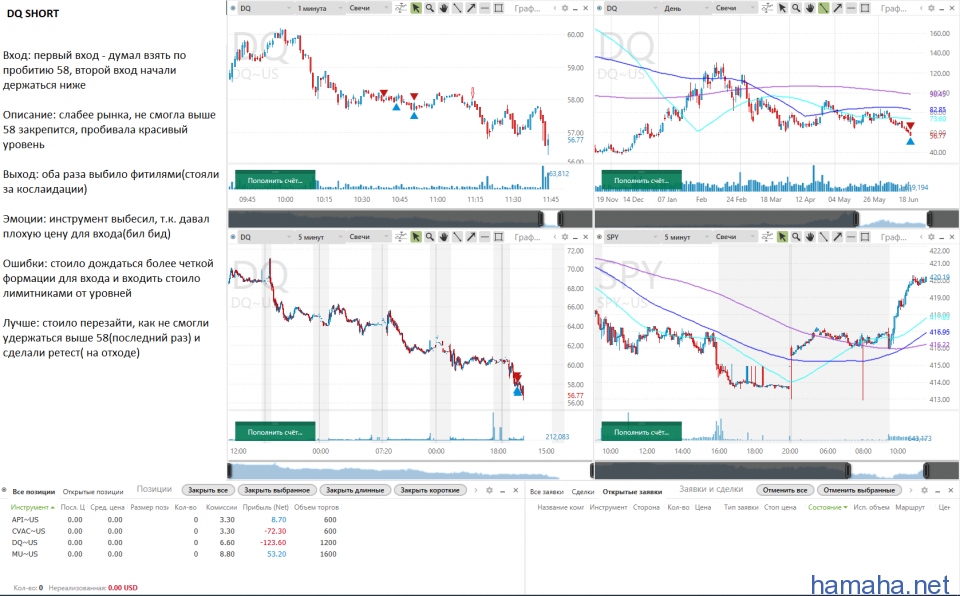Viewport: 960px width, 596px height.
Task: Open settings gear of DQ День chart
Action: pyautogui.click(x=931, y=8)
